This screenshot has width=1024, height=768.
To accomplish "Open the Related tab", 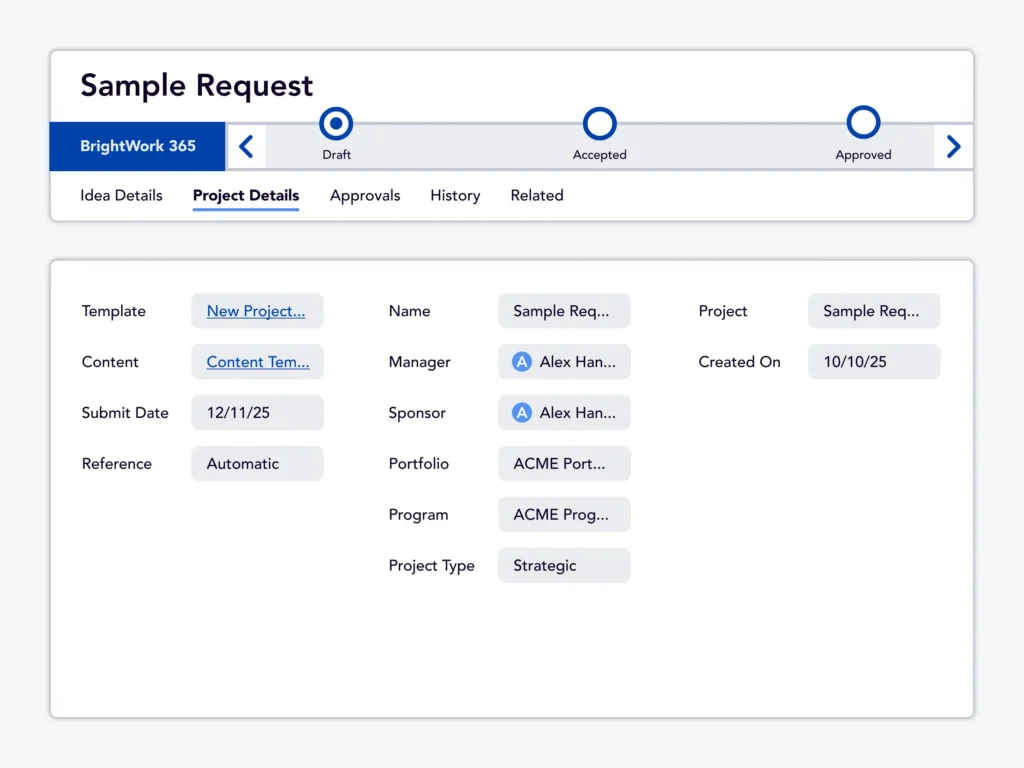I will (536, 195).
